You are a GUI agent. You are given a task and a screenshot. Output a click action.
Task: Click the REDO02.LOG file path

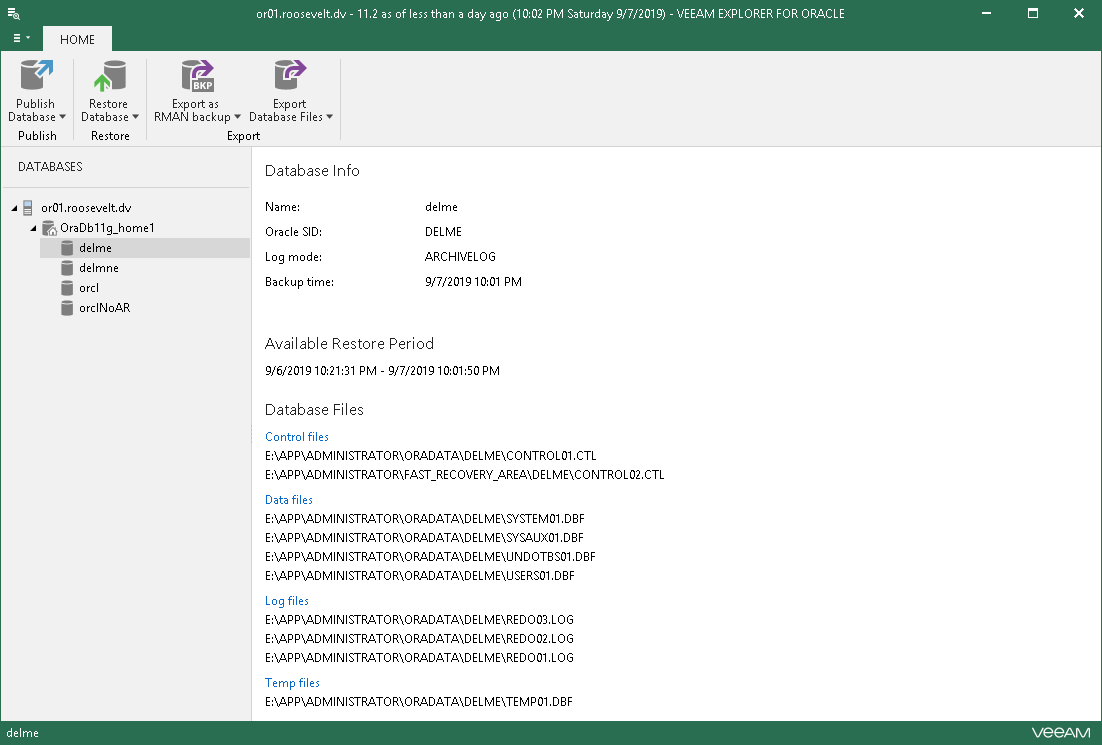click(420, 639)
